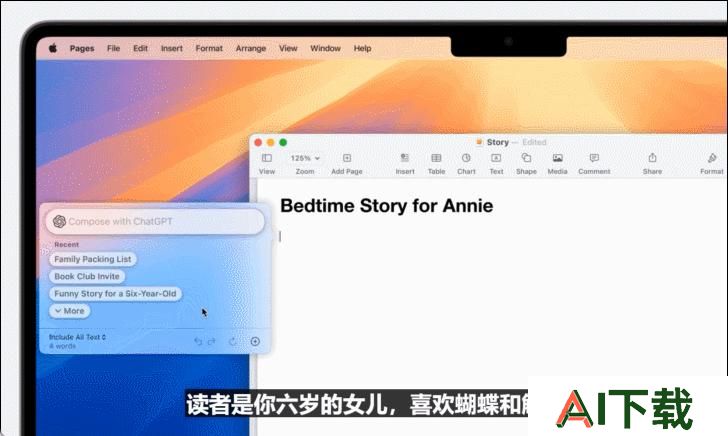This screenshot has height=436, width=728.
Task: Click the Shape toolbar icon
Action: point(526,158)
